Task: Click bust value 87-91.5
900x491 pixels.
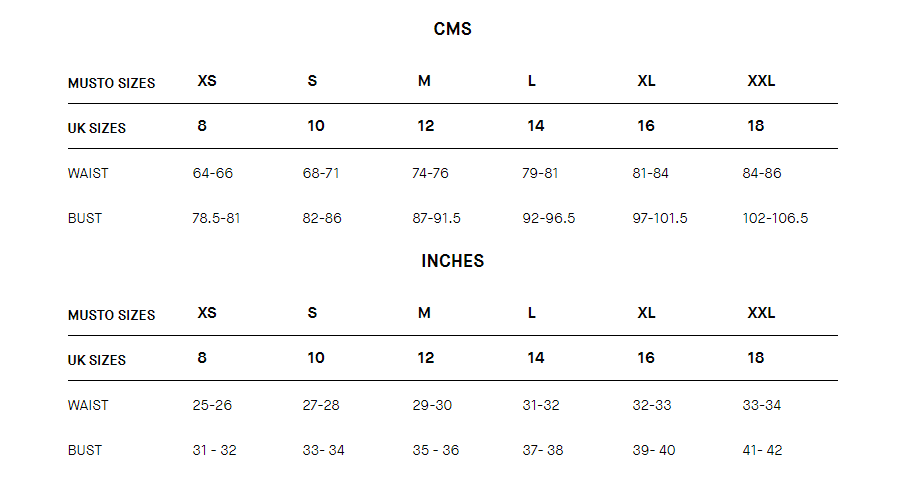Action: [x=436, y=218]
